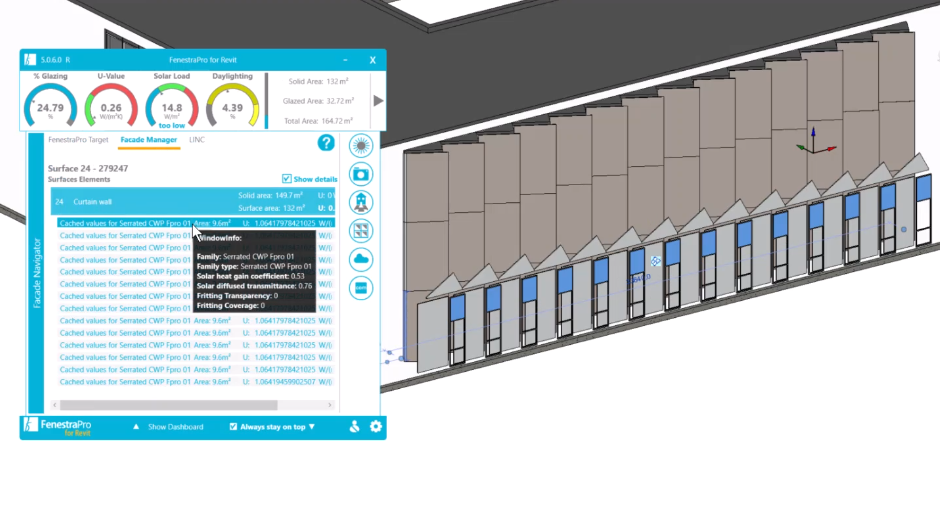Click the scrollbar left arrow
The height and width of the screenshot is (531, 940).
55,405
